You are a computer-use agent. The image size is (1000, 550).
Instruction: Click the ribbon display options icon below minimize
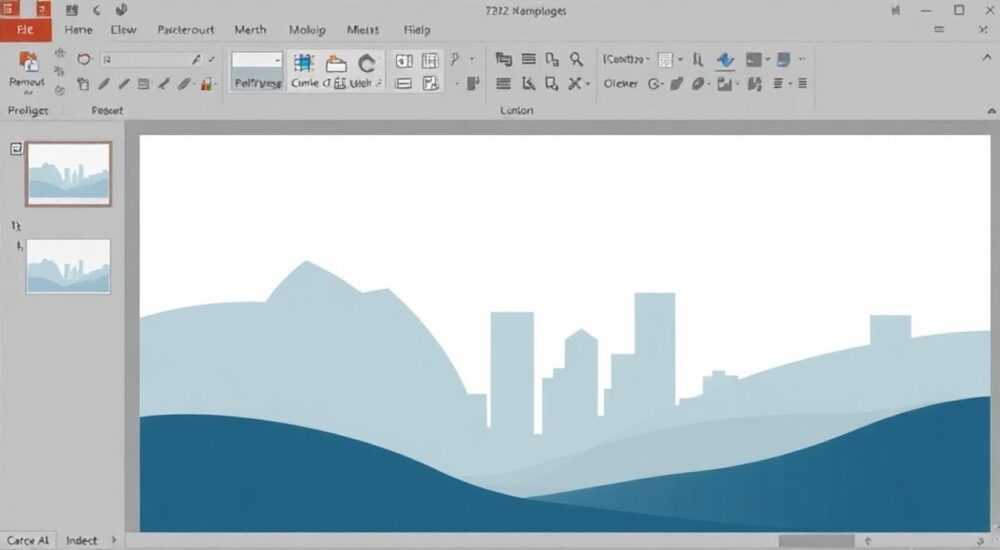[939, 29]
